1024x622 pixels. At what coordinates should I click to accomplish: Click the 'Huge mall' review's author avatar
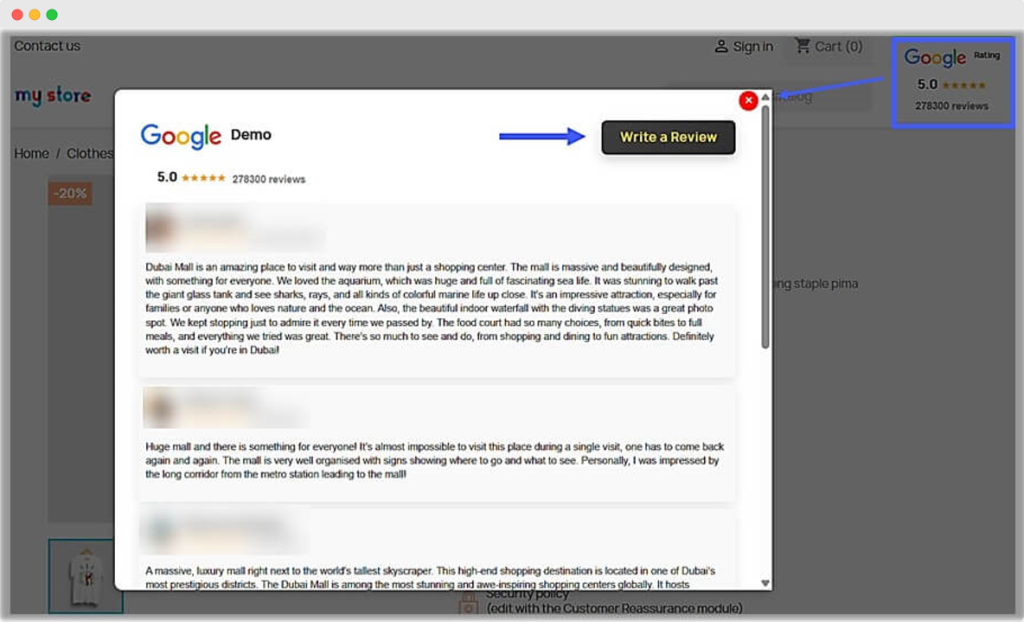tap(160, 407)
